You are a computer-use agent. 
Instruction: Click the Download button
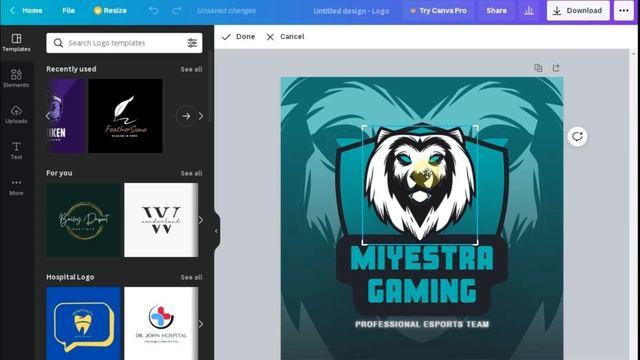[x=578, y=11]
